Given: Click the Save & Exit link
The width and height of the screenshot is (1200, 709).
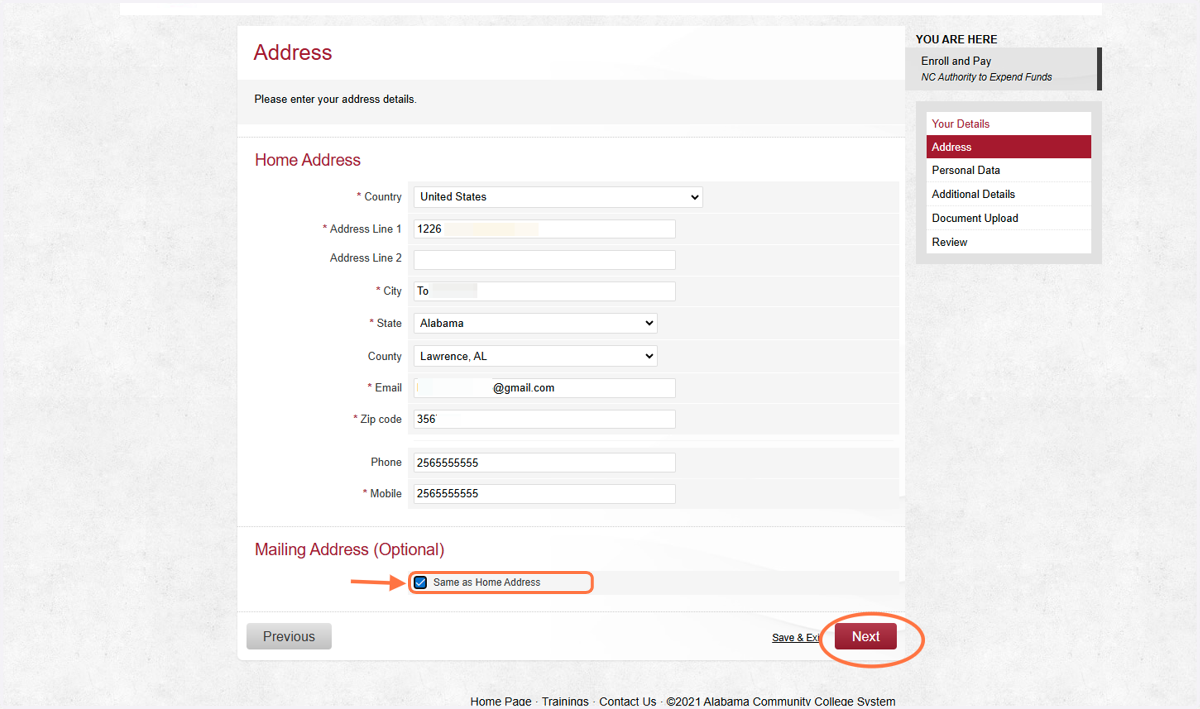Looking at the screenshot, I should click(797, 638).
